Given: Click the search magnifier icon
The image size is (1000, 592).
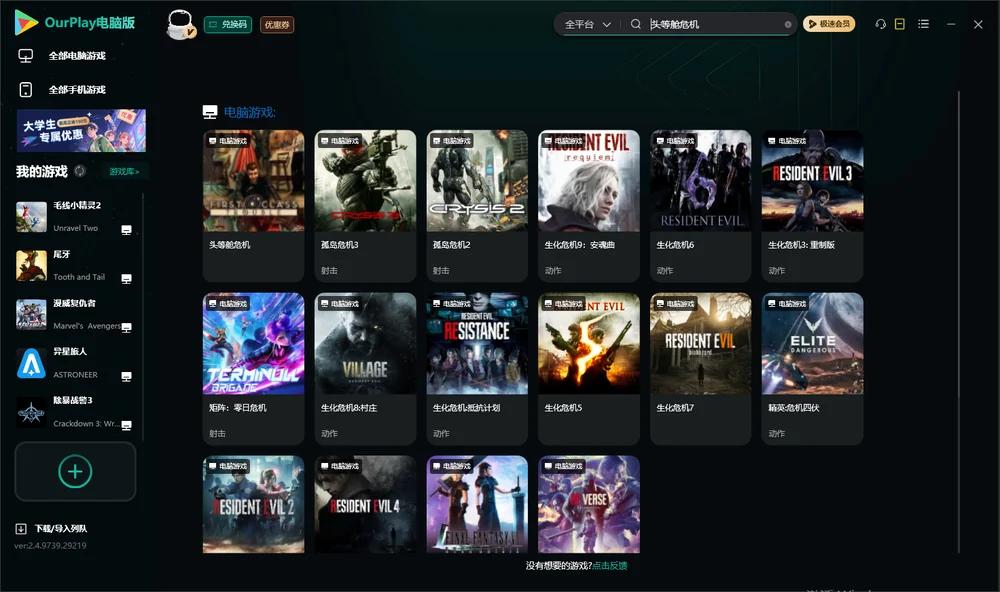Looking at the screenshot, I should pyautogui.click(x=636, y=24).
